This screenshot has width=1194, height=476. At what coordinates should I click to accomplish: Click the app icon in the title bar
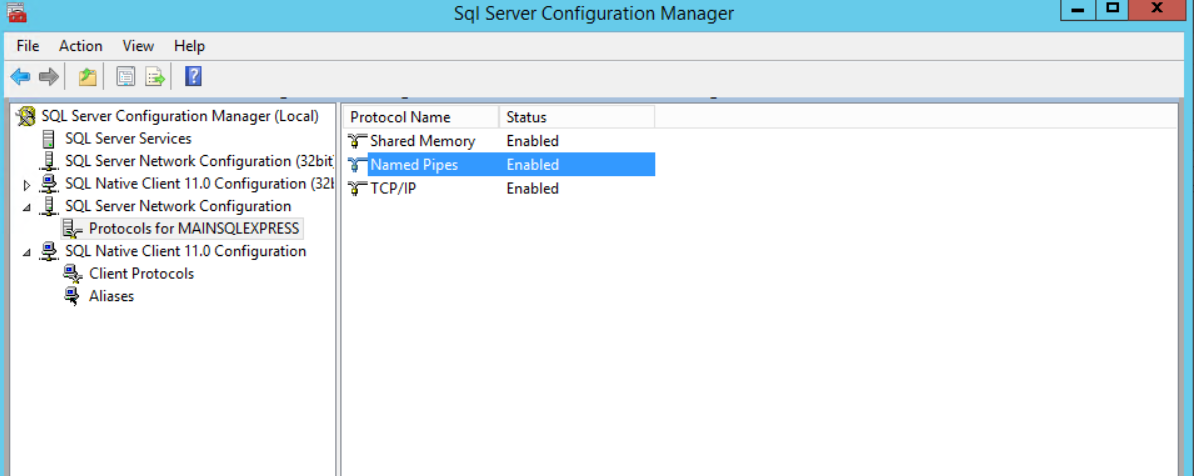click(x=16, y=11)
